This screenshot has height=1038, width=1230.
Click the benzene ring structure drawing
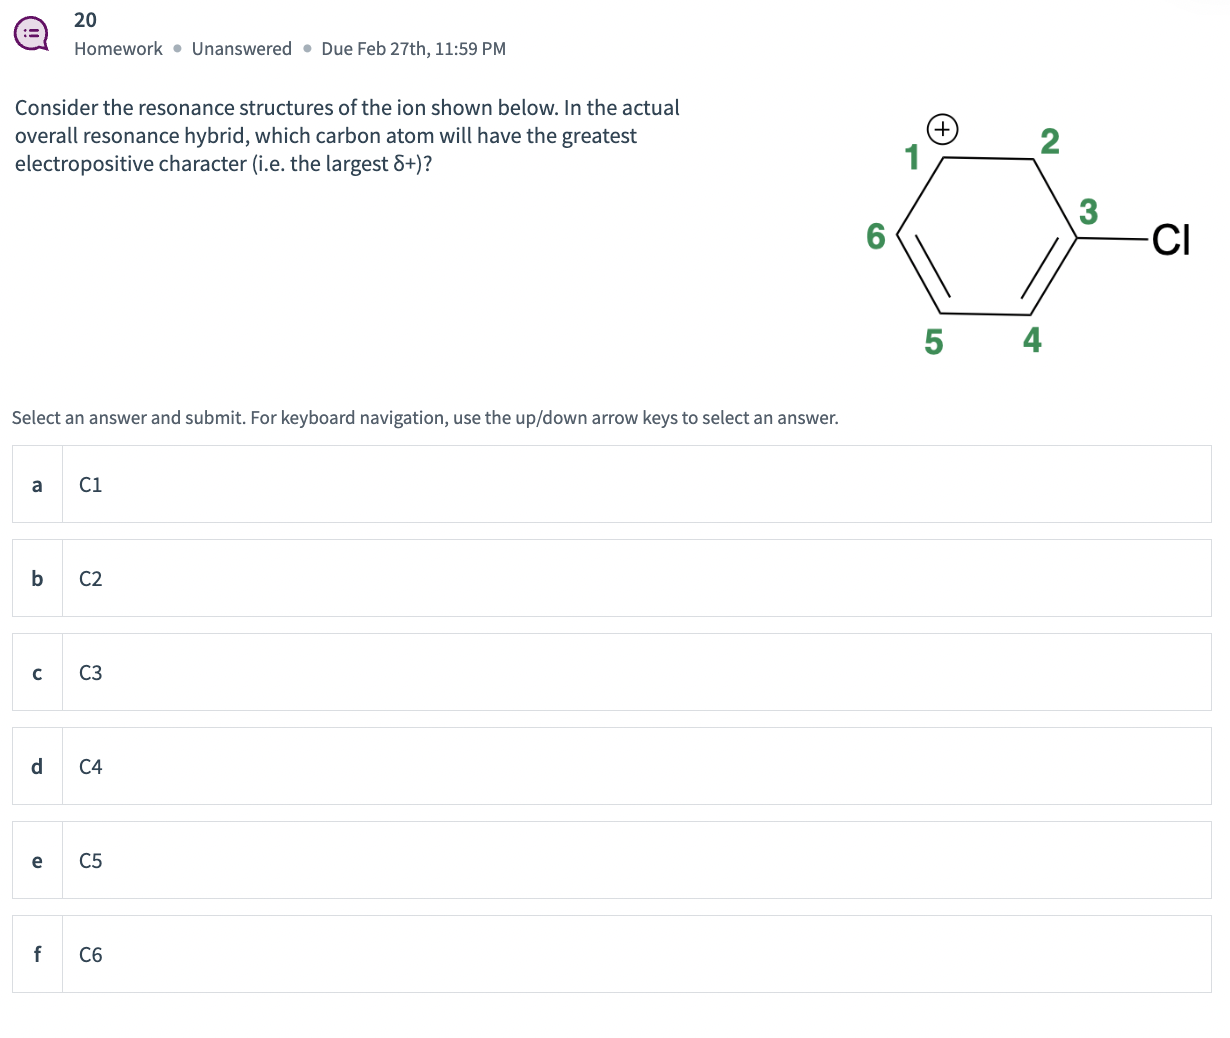985,238
